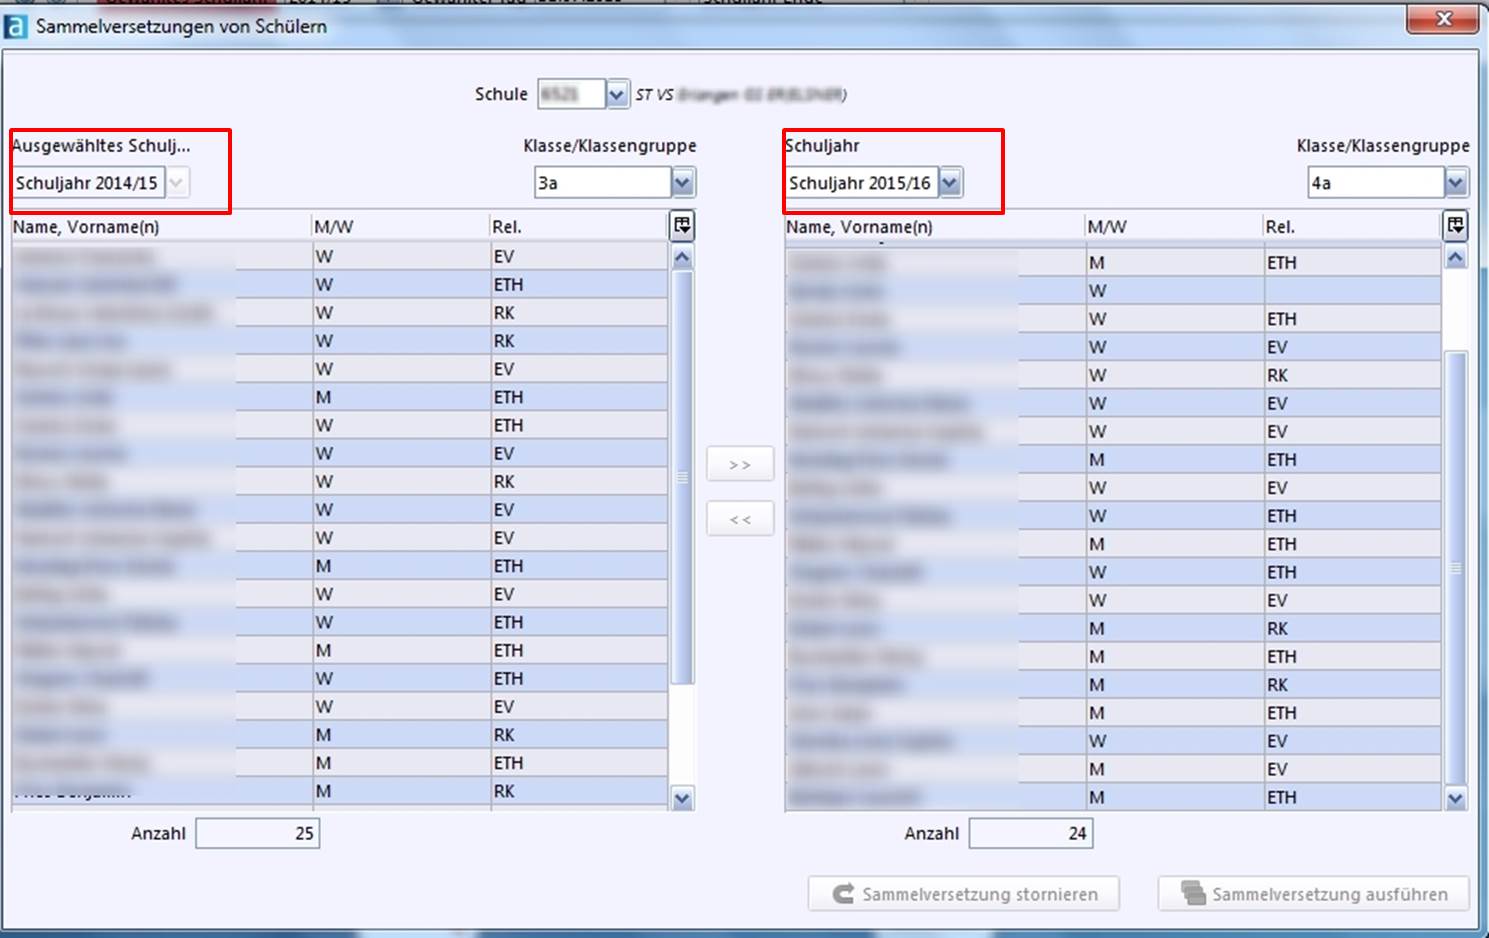
Task: Sort right table by Rel. column header
Action: [1352, 227]
